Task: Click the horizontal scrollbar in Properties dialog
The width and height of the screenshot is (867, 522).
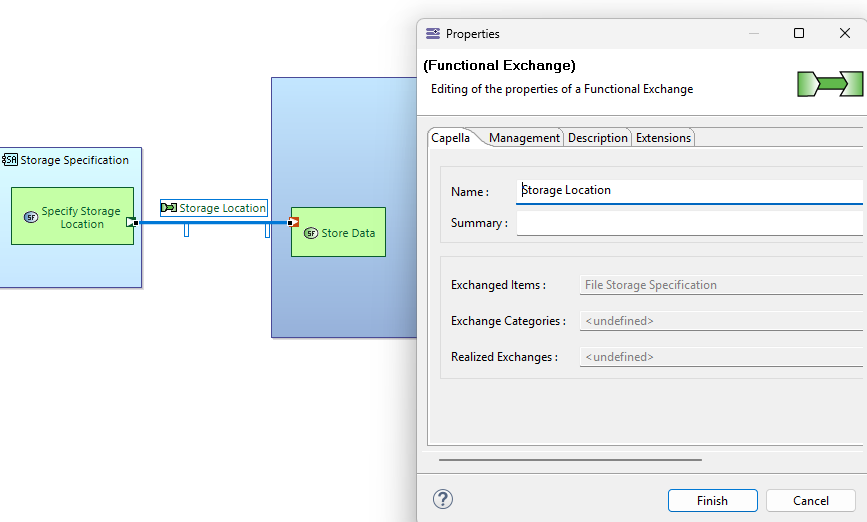Action: [x=570, y=460]
